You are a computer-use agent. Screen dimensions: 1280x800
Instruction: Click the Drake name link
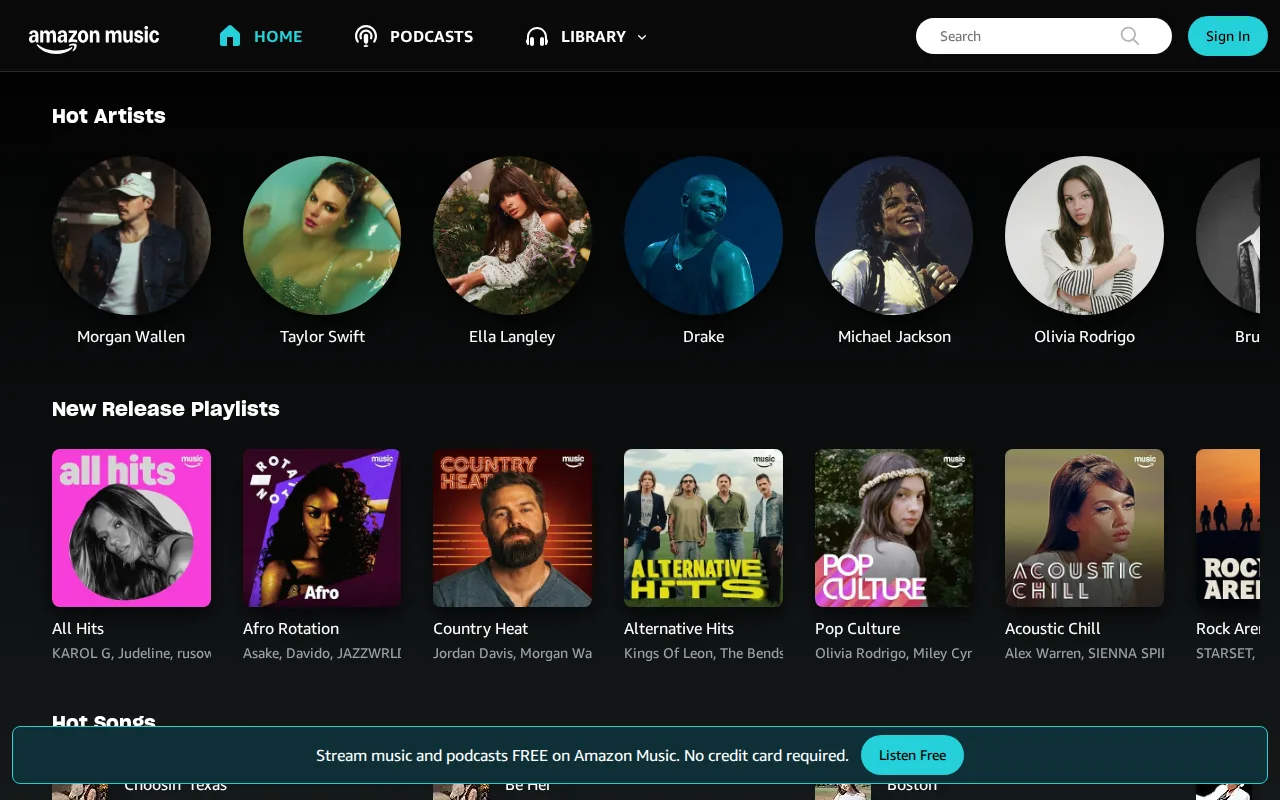point(703,336)
